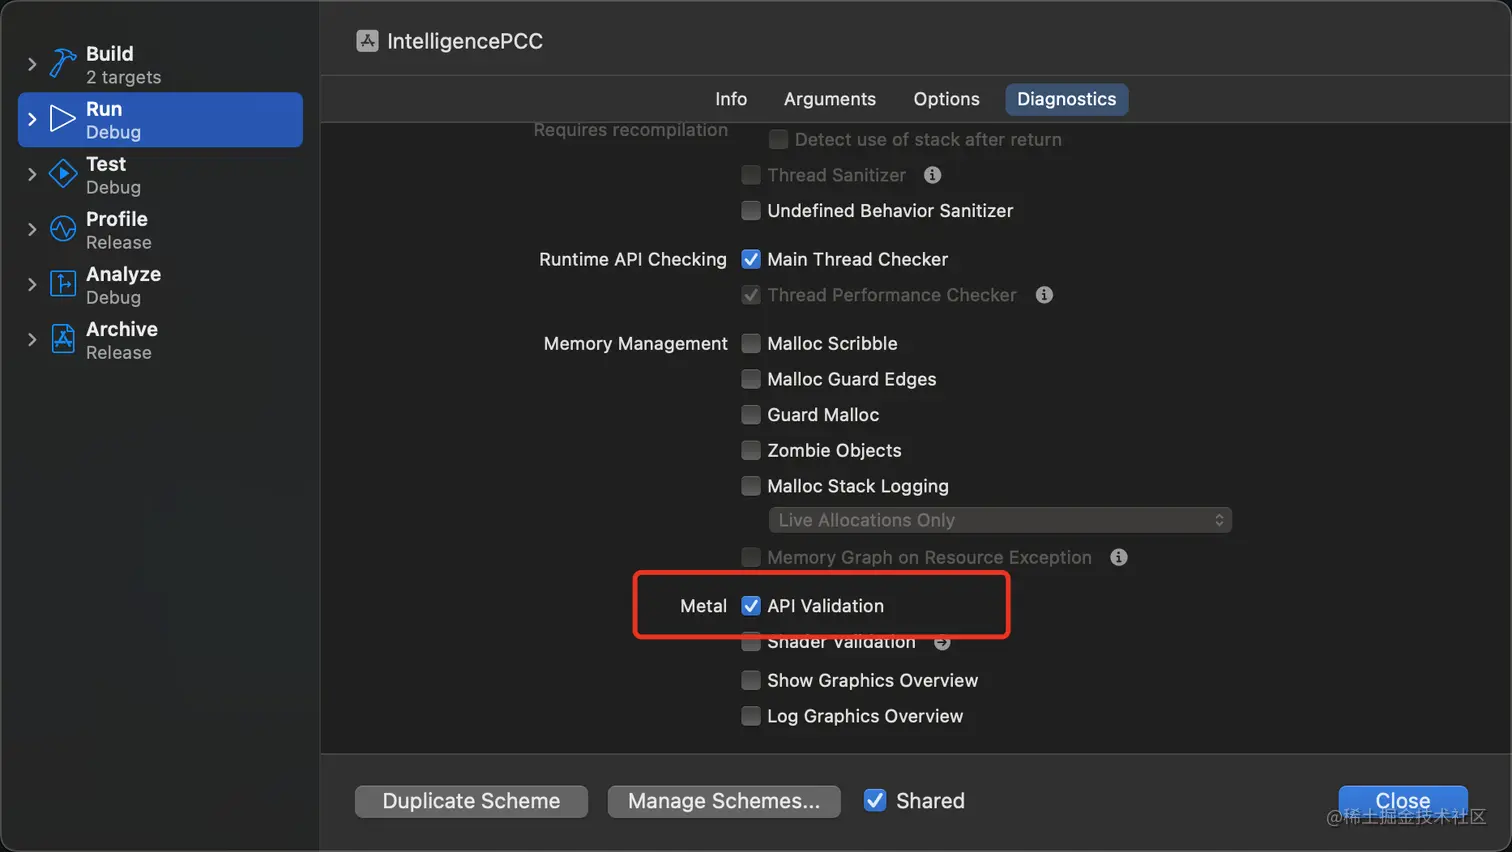Click Manage Schemes... button
Image resolution: width=1512 pixels, height=852 pixels.
click(x=724, y=801)
